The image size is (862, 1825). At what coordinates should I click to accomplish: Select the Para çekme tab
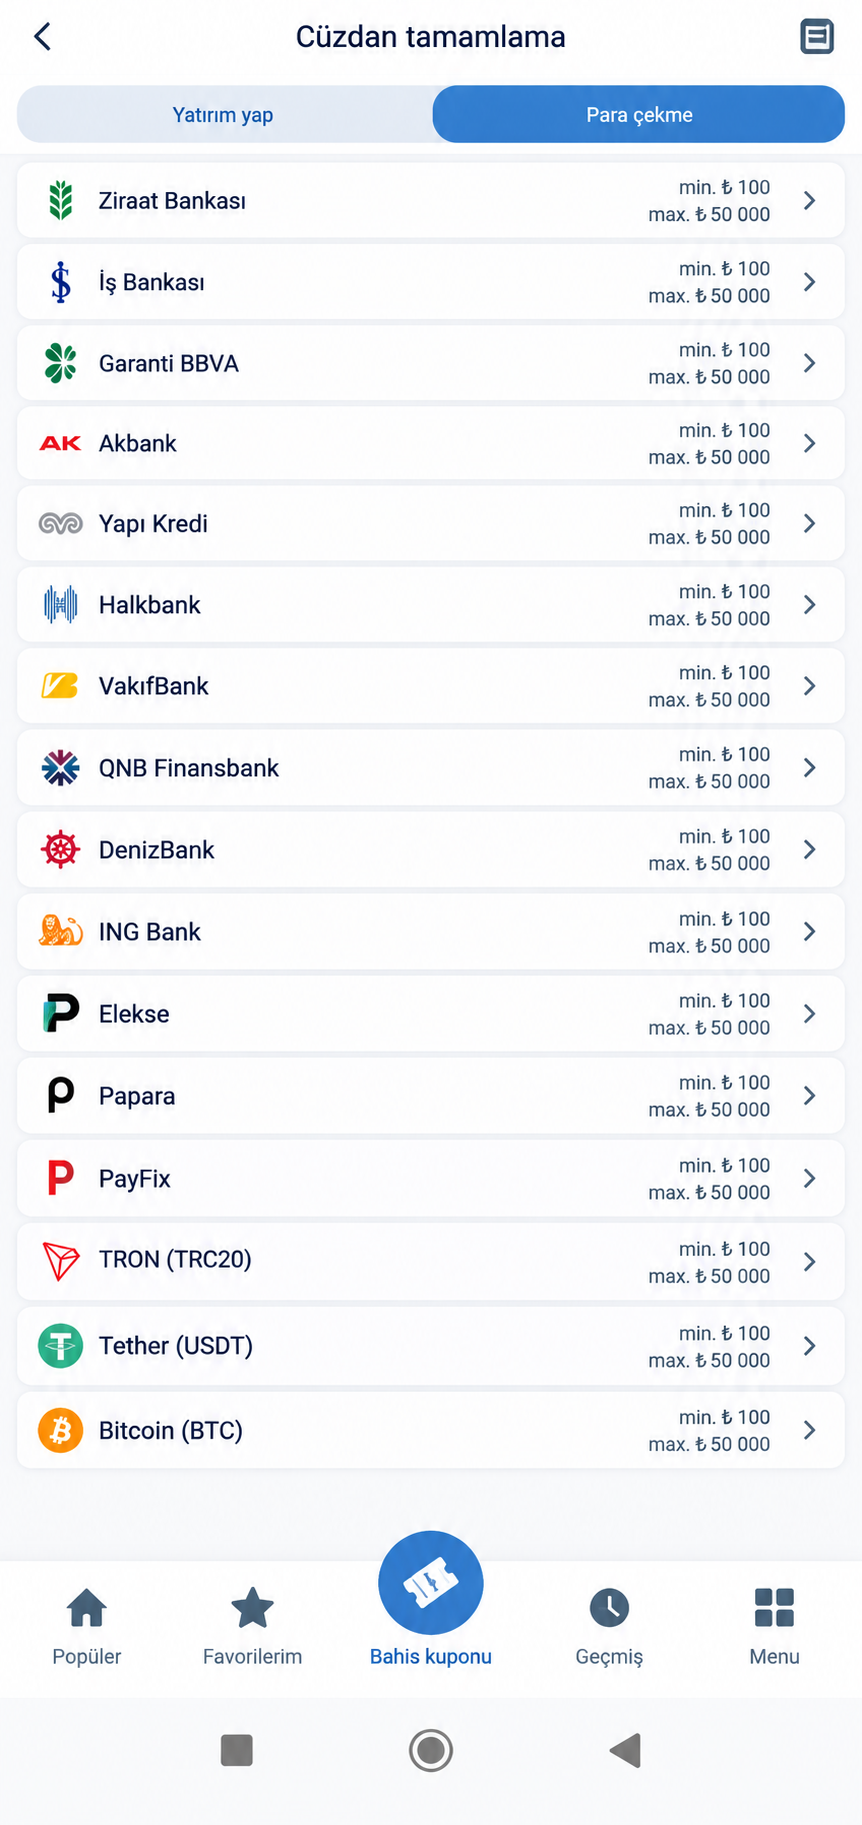point(639,114)
